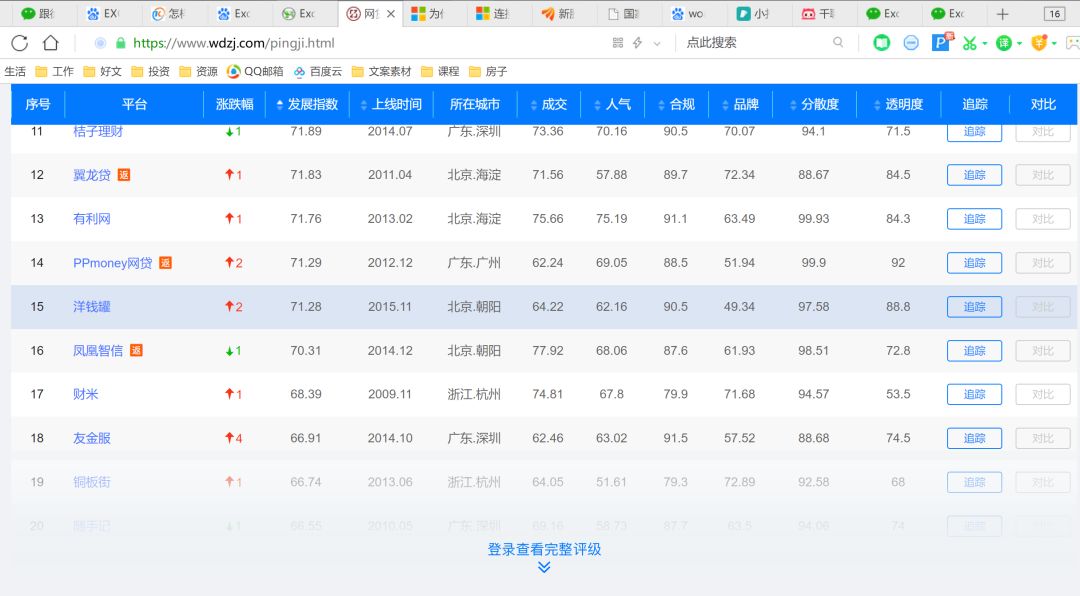This screenshot has width=1080, height=596.
Task: Open the 财米 platform link
Action: (x=85, y=394)
